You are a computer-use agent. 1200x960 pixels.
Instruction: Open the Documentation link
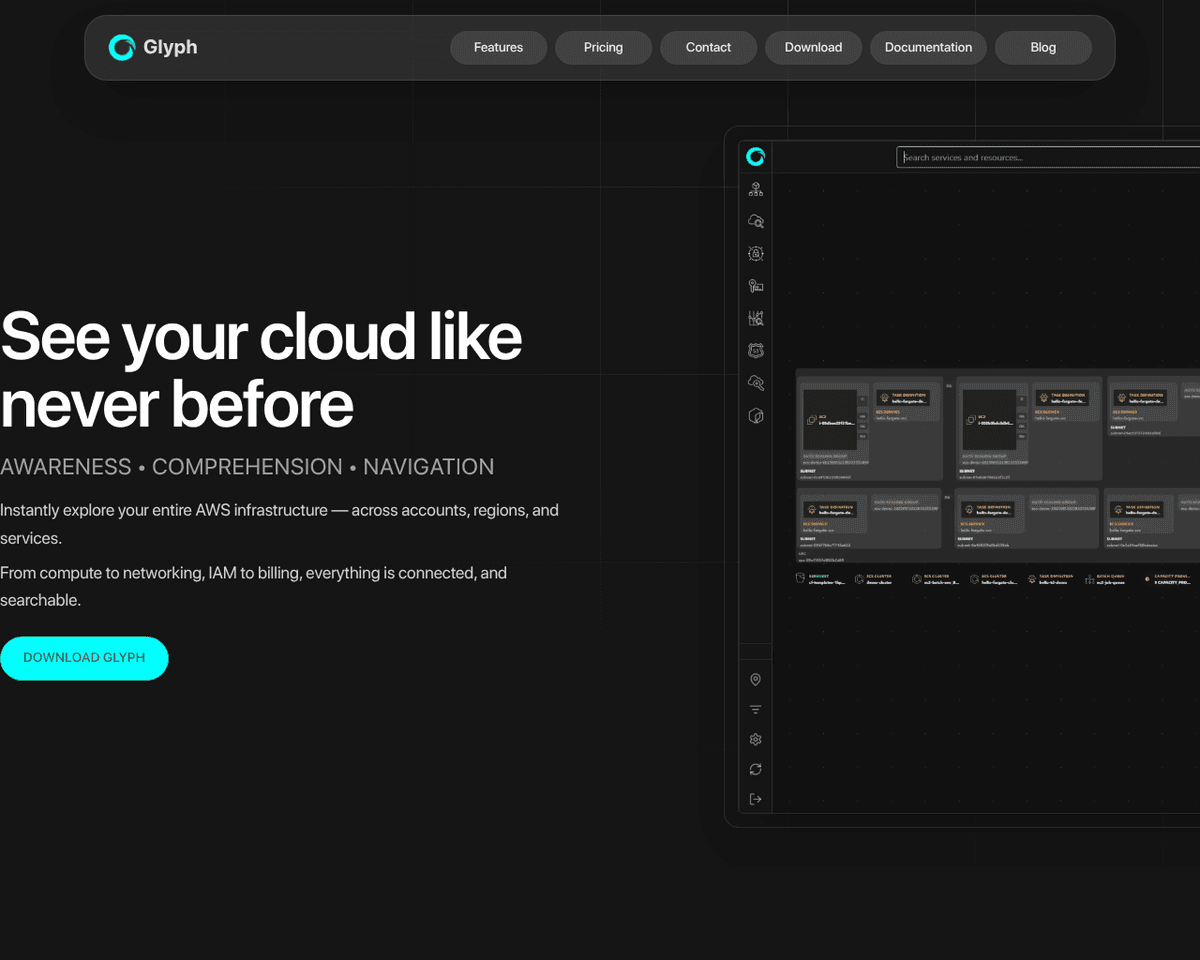[x=928, y=47]
